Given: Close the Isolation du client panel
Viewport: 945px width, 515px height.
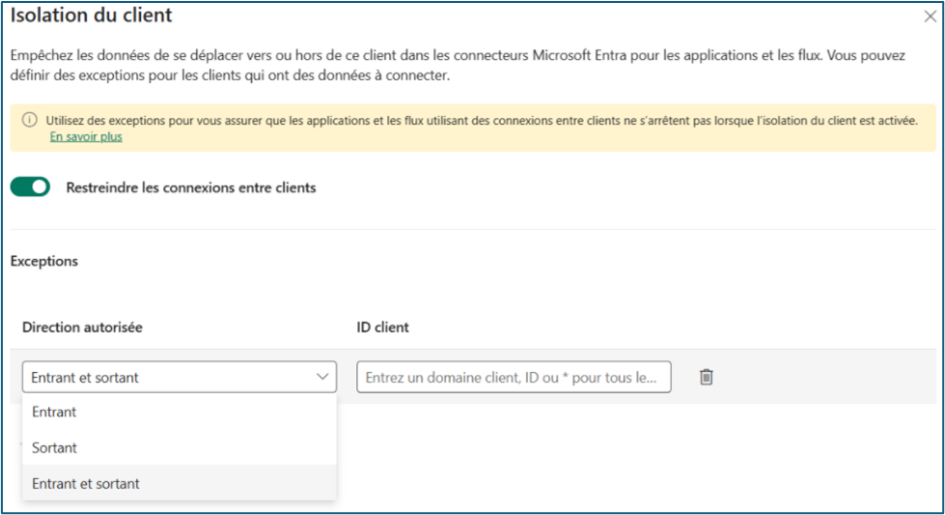Looking at the screenshot, I should click(x=930, y=16).
